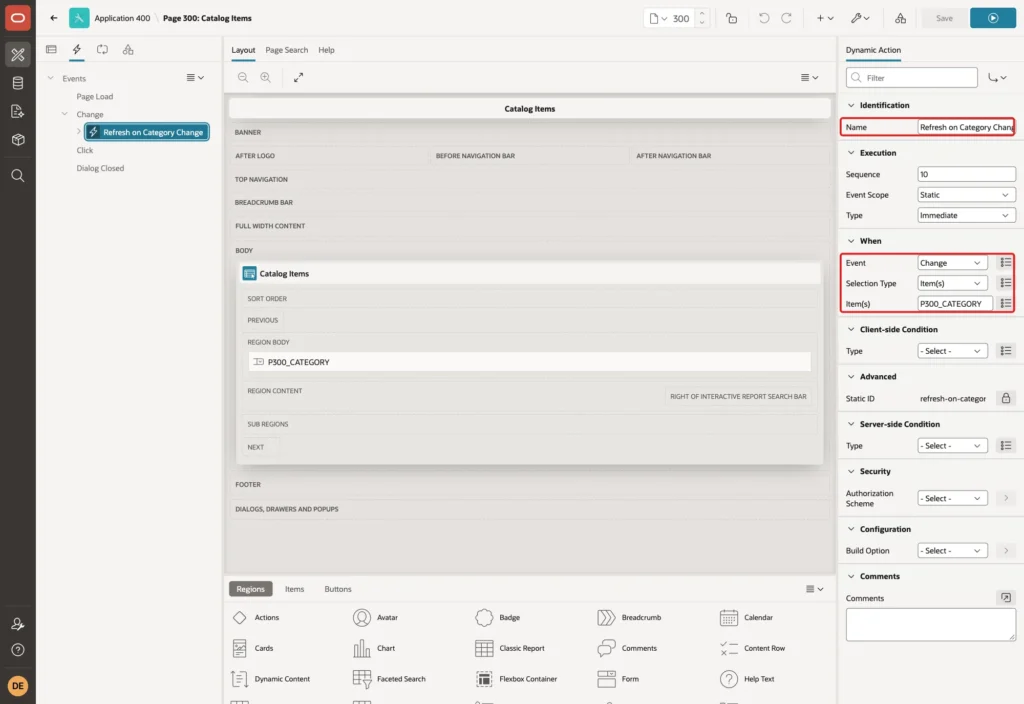
Task: Pick the Classic Report region in gallery
Action: pos(510,648)
